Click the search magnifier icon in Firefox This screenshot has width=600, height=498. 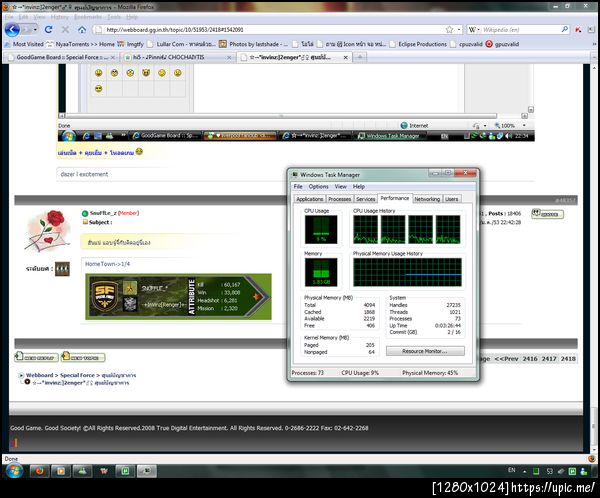pyautogui.click(x=564, y=29)
